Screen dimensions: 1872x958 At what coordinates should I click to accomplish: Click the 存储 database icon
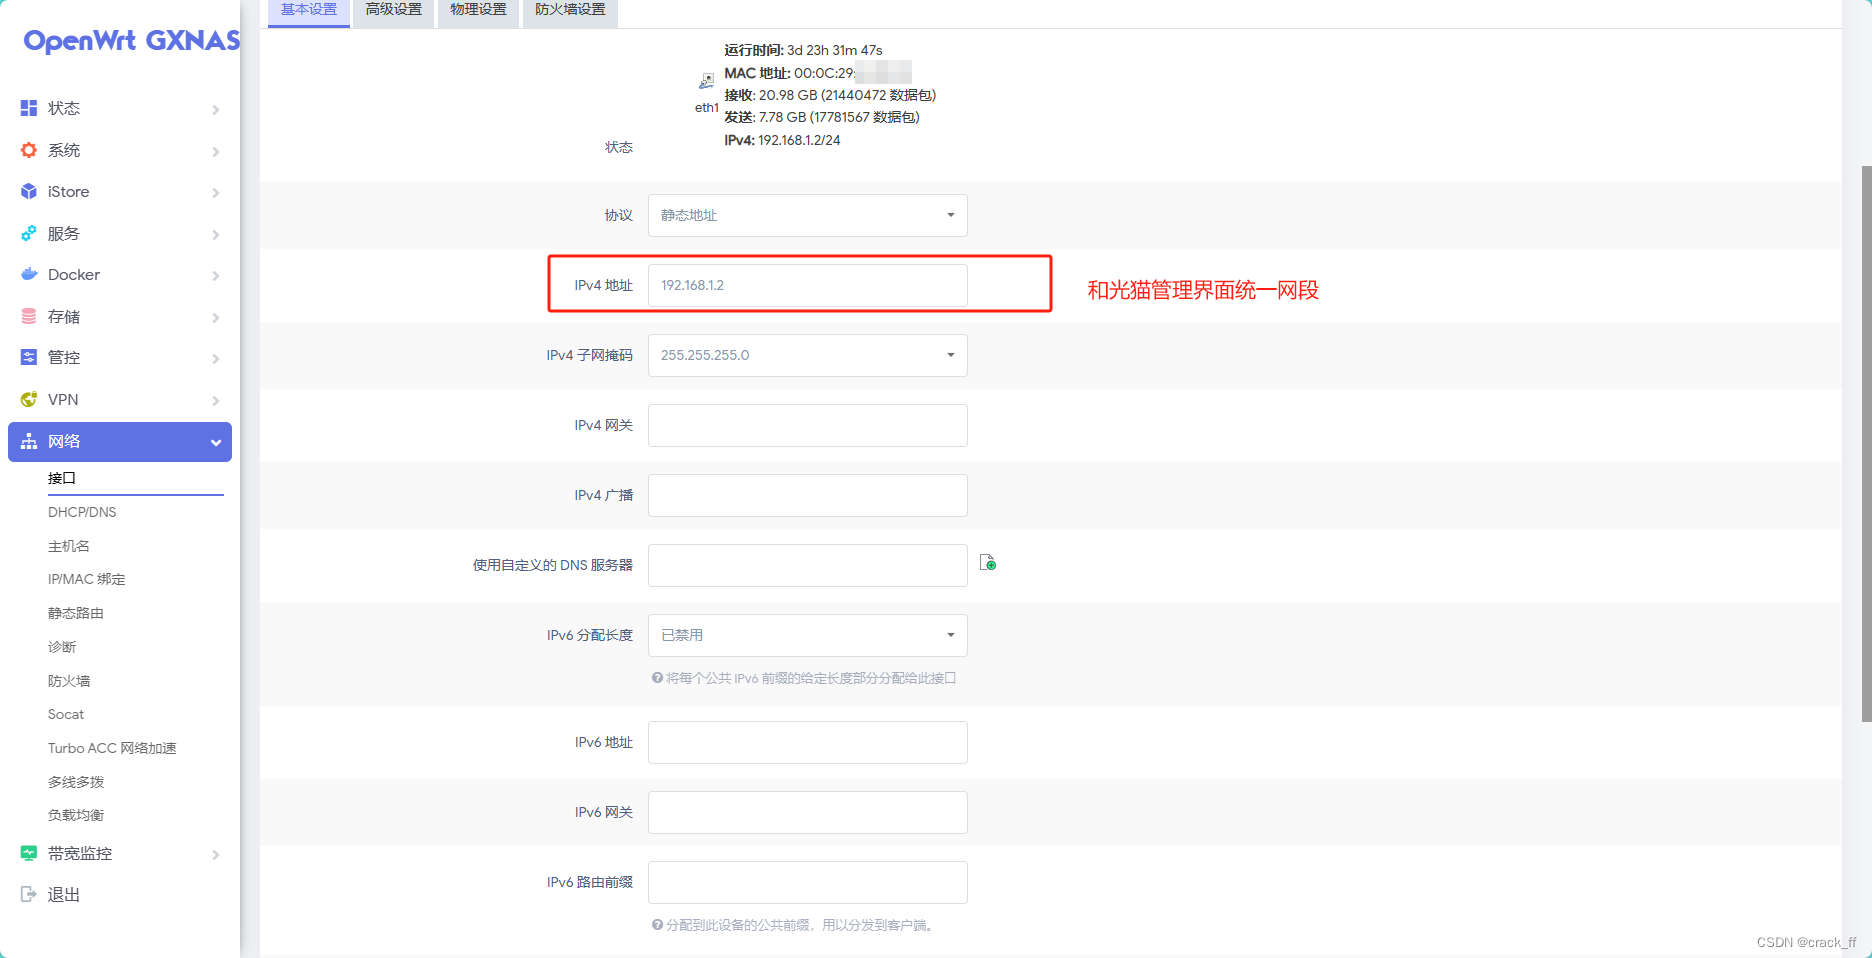29,316
